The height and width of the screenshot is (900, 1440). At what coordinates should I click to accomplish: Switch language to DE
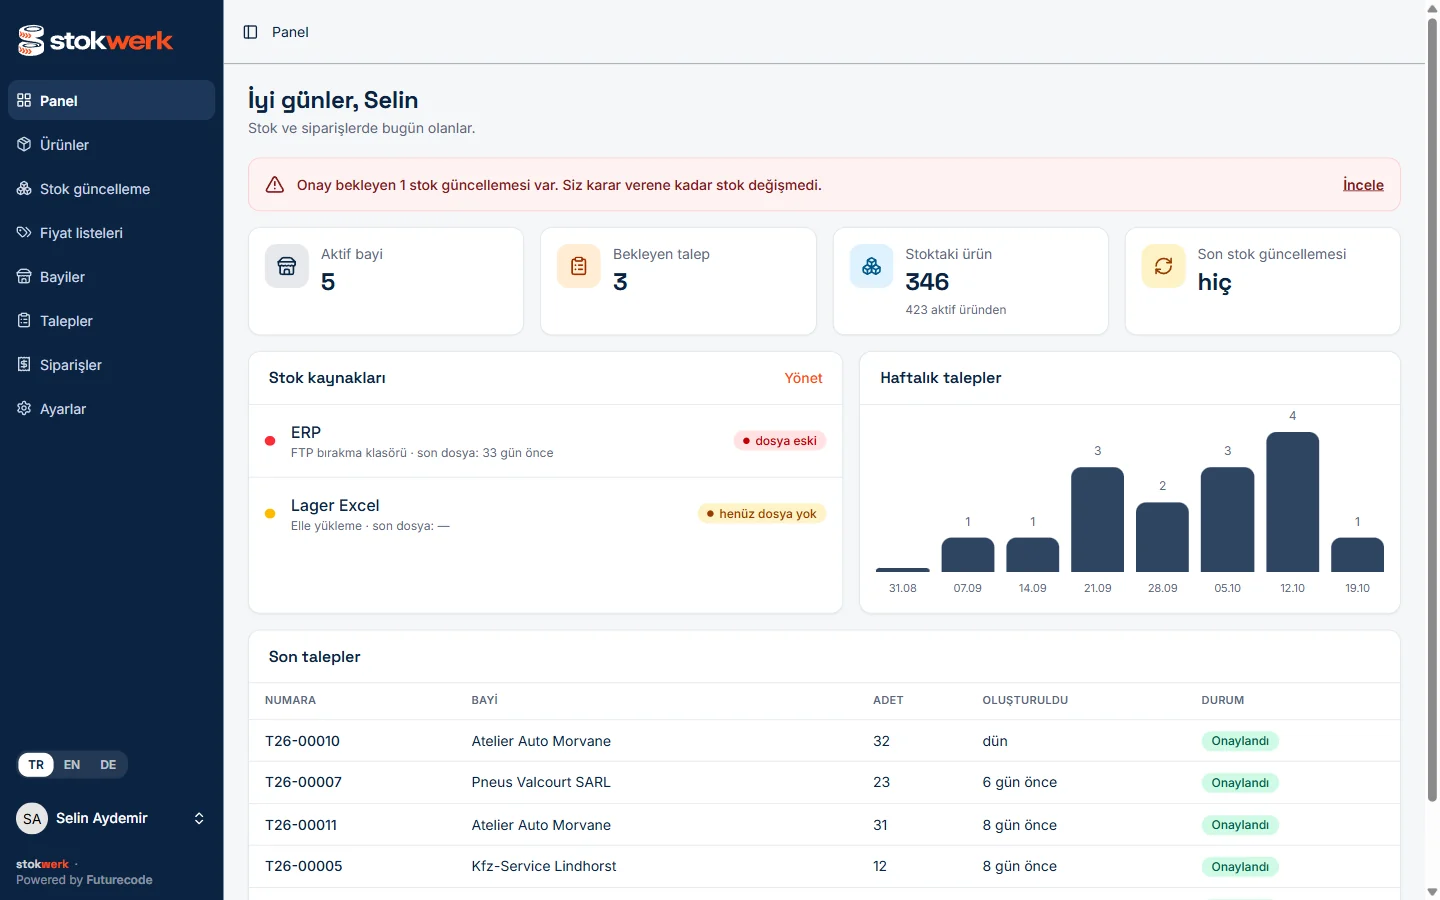point(108,765)
